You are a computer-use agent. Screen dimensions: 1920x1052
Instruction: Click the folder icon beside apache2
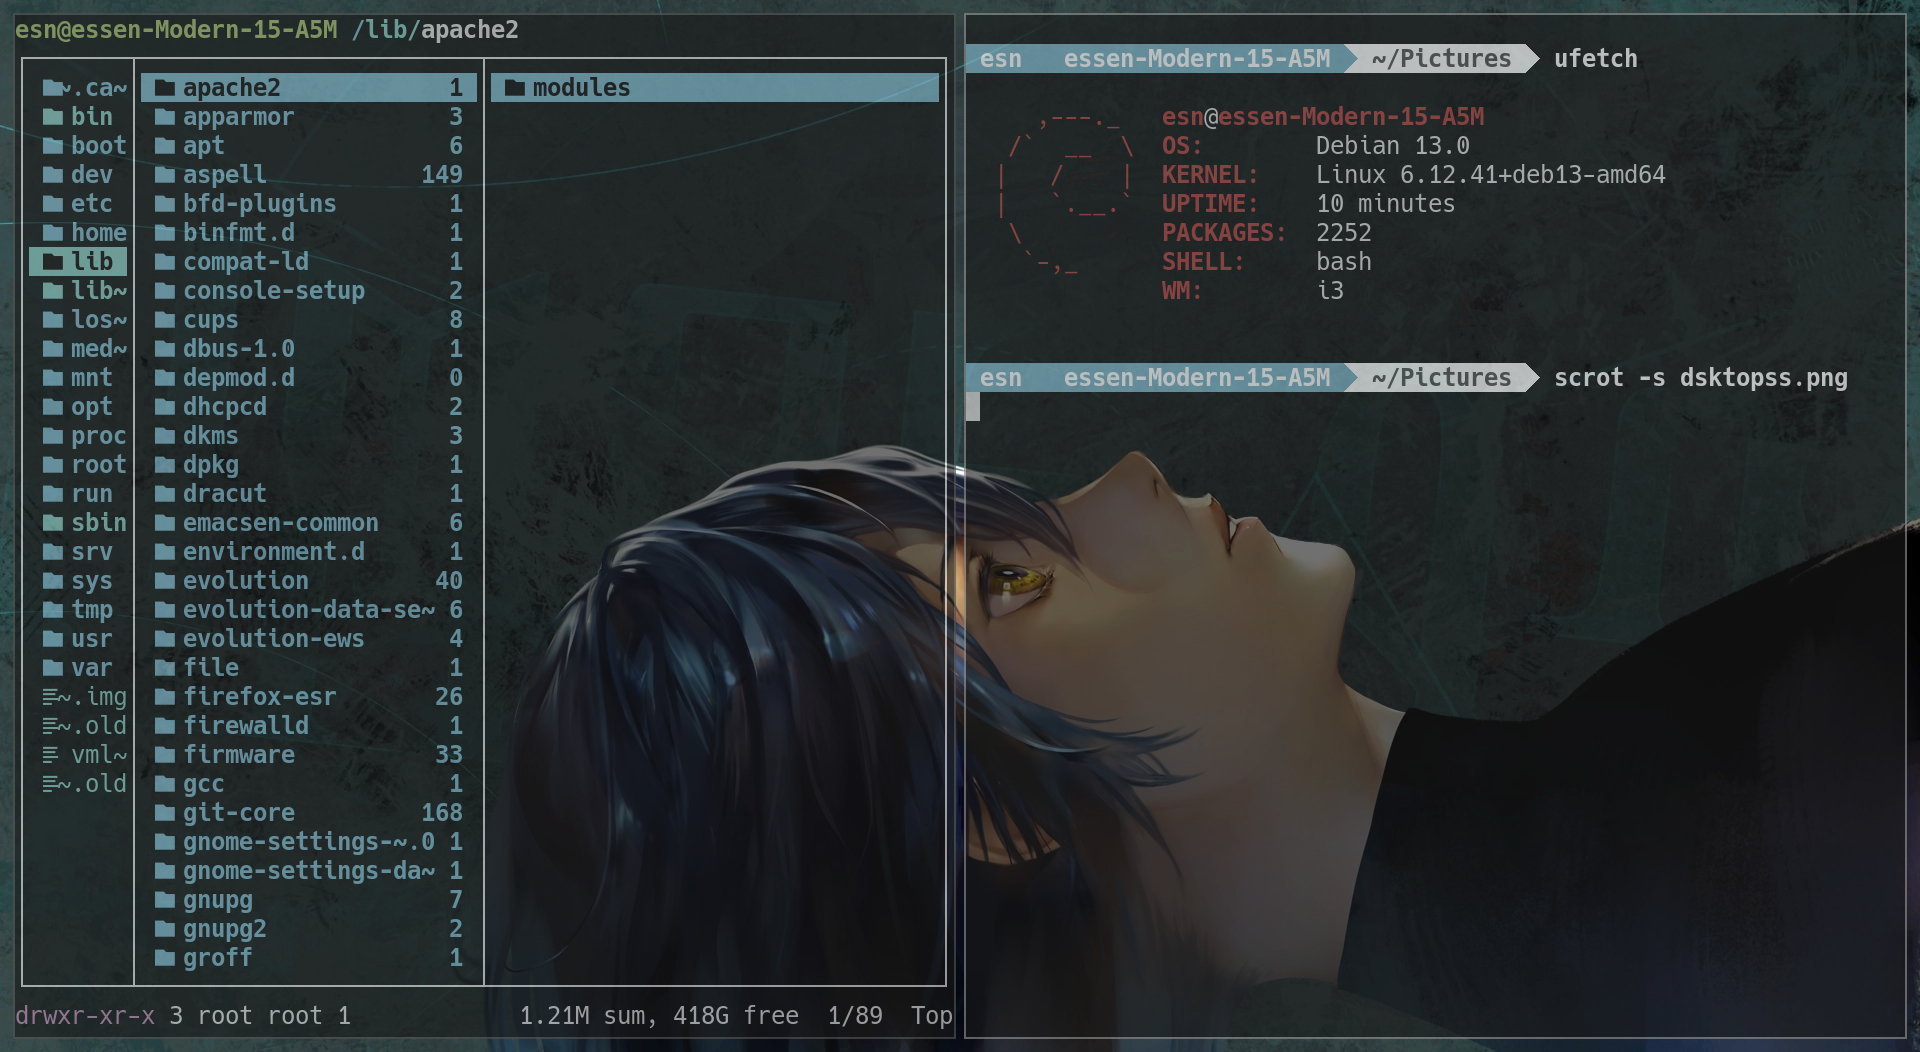(x=165, y=88)
